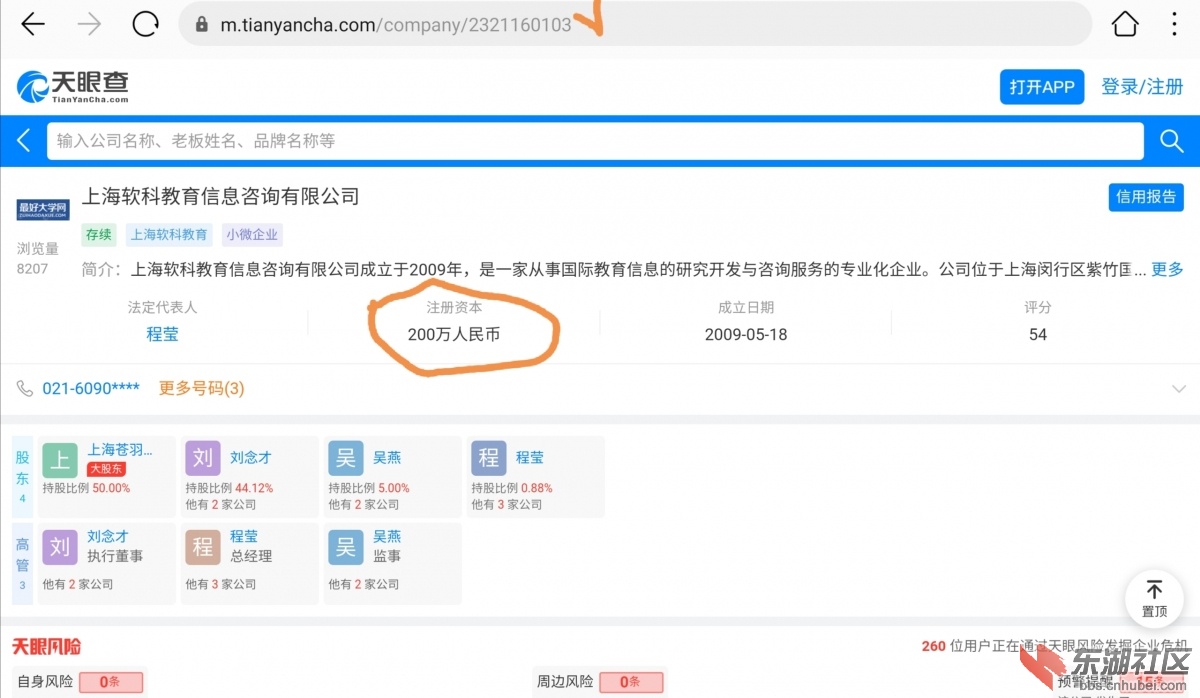
Task: Click the 持股比例 5.00% text
Action: [369, 488]
